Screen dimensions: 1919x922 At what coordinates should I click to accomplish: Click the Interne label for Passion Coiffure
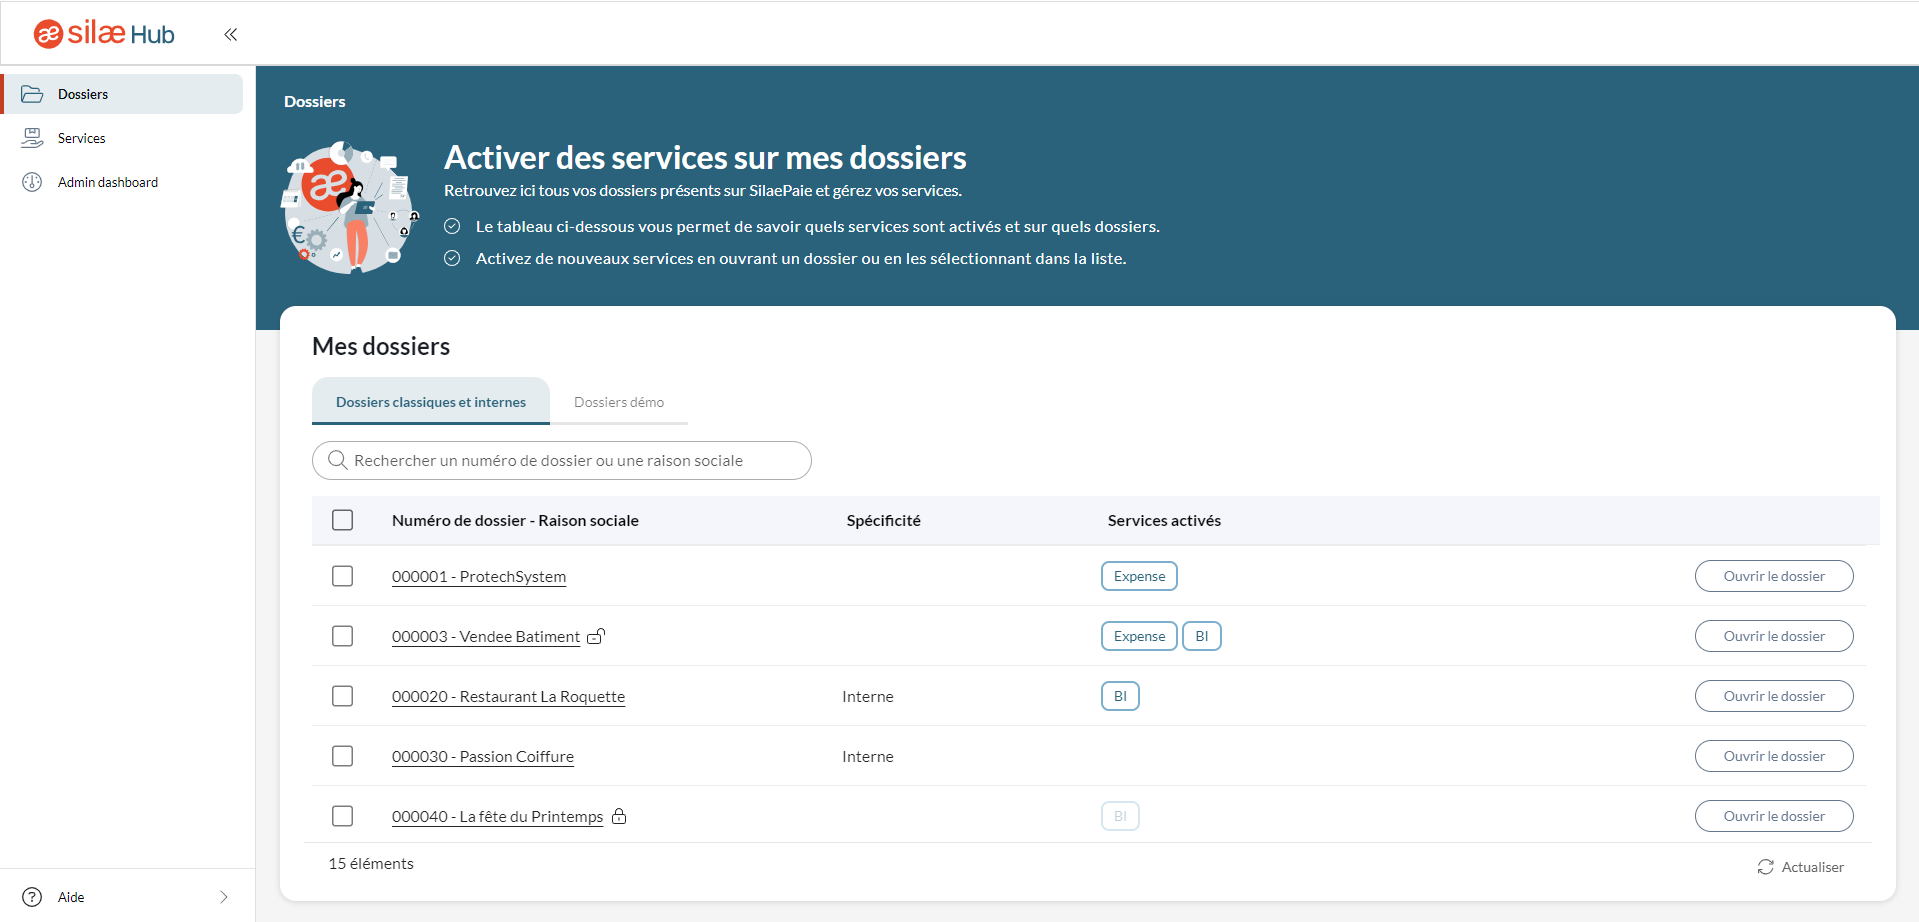point(868,756)
